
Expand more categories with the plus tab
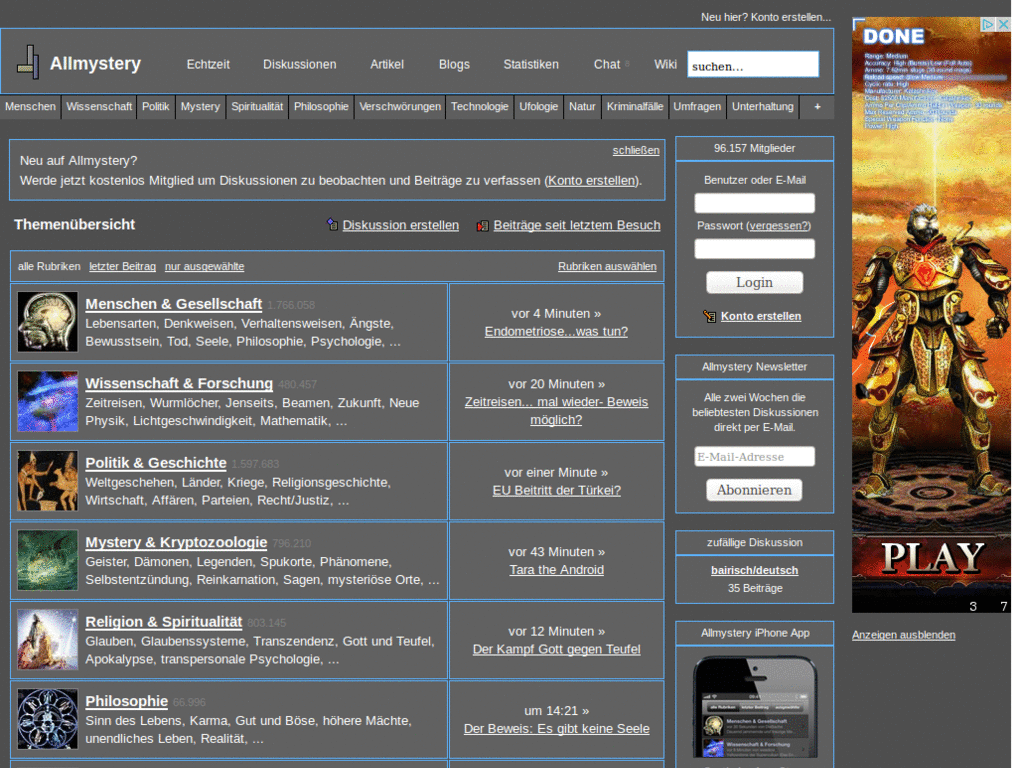817,106
